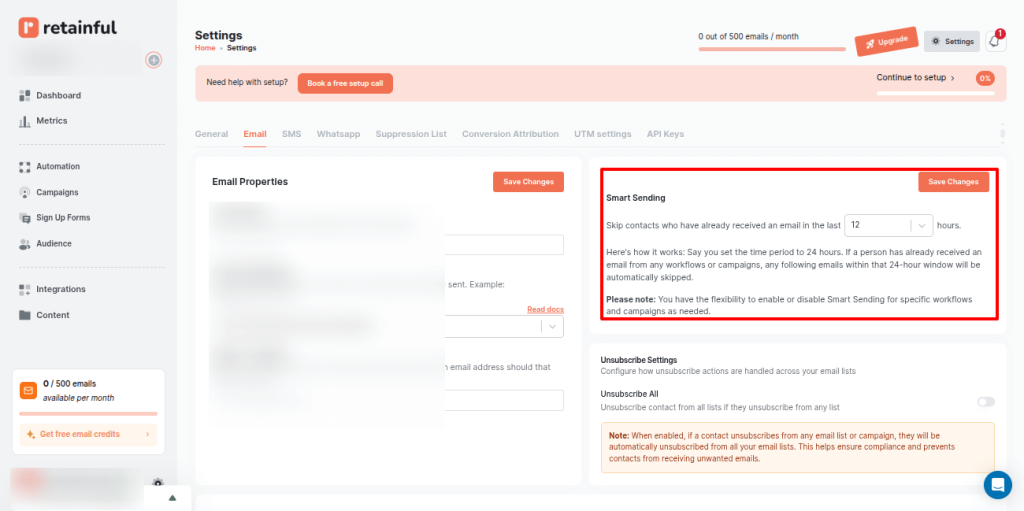Open the UTM settings tab
Viewport: 1024px width, 511px height.
tap(603, 134)
